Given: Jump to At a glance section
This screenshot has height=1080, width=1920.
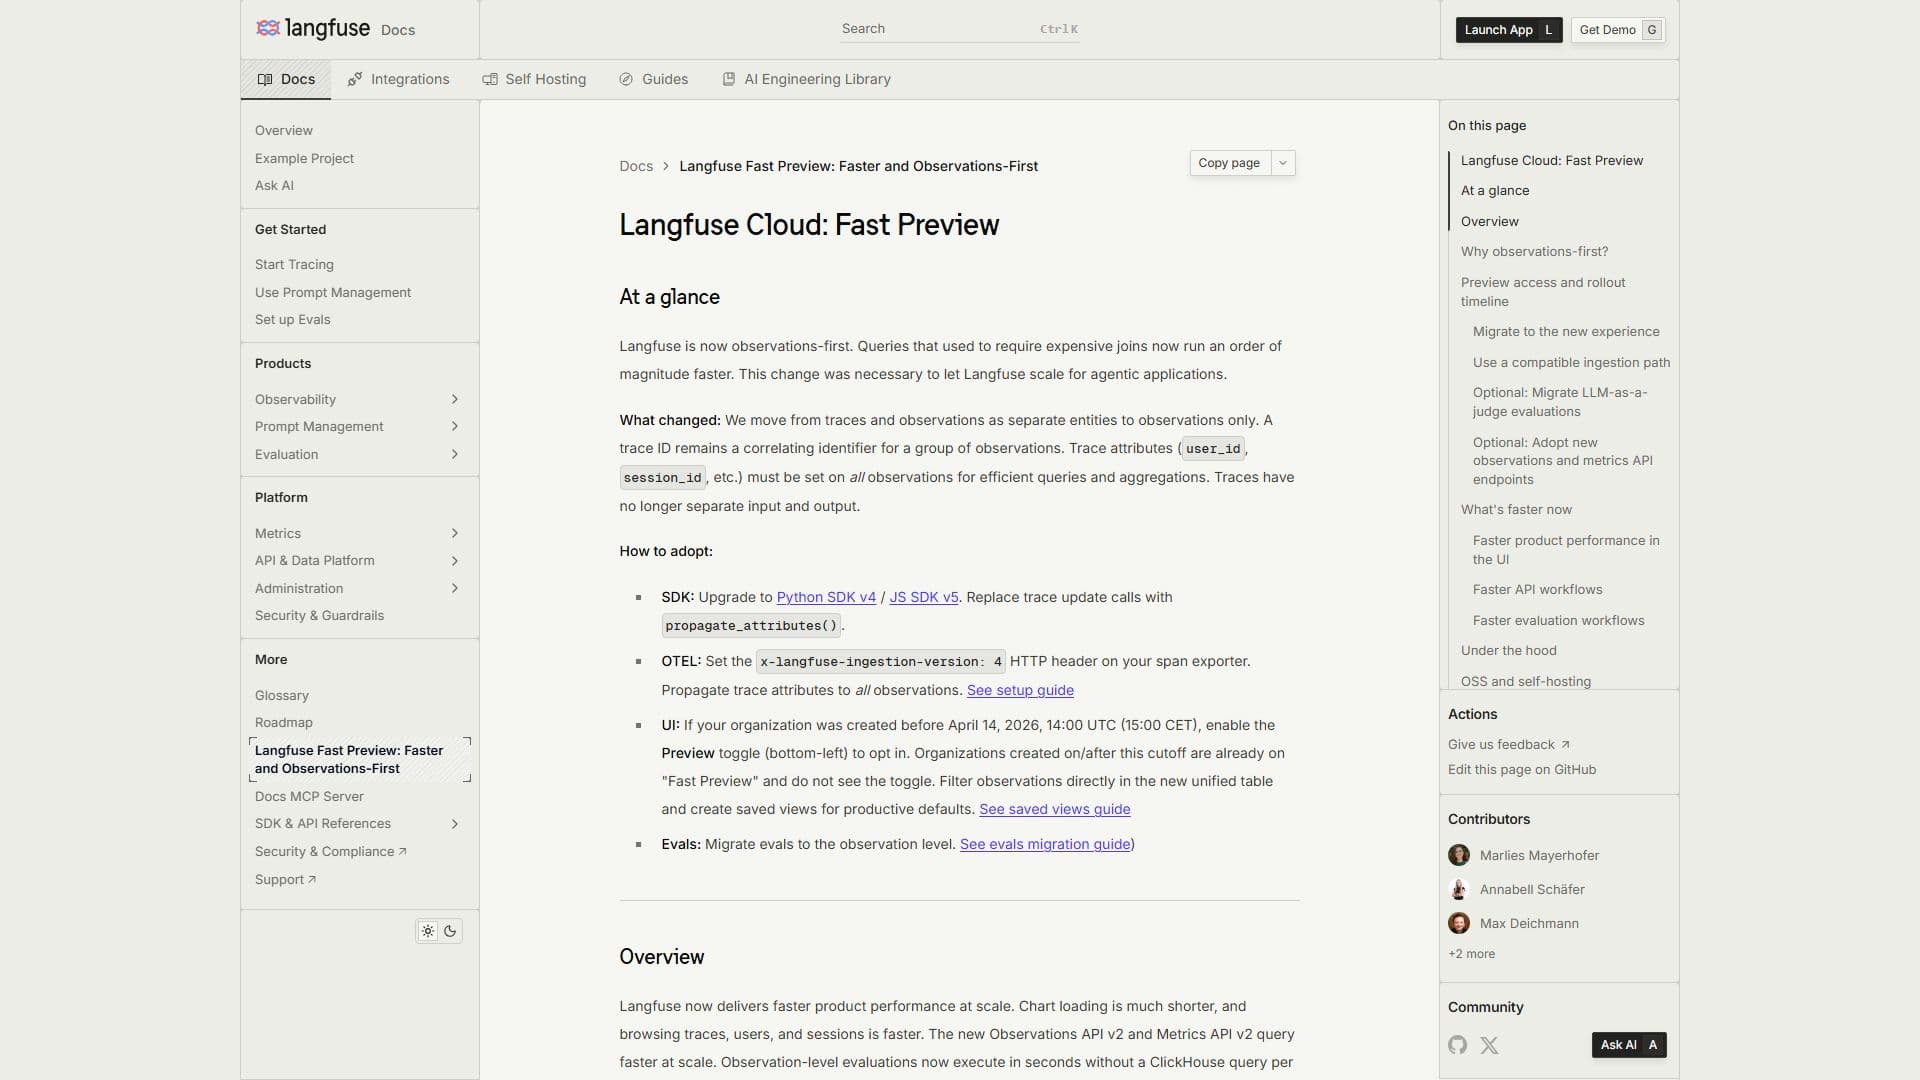Looking at the screenshot, I should point(1494,191).
